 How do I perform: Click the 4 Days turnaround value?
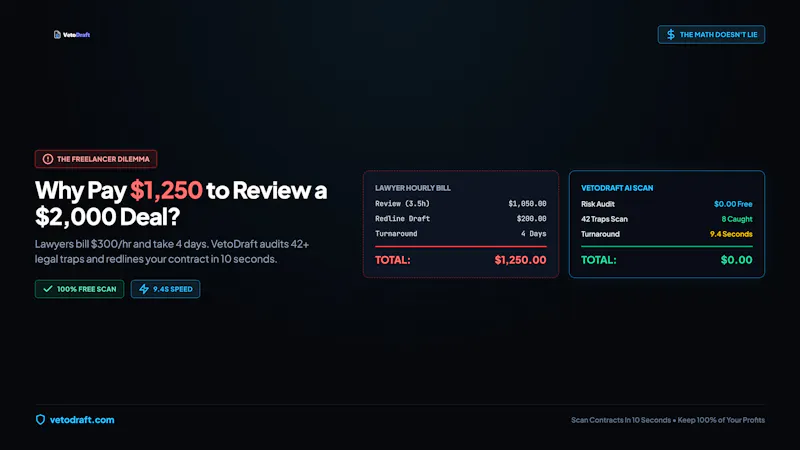(x=533, y=234)
